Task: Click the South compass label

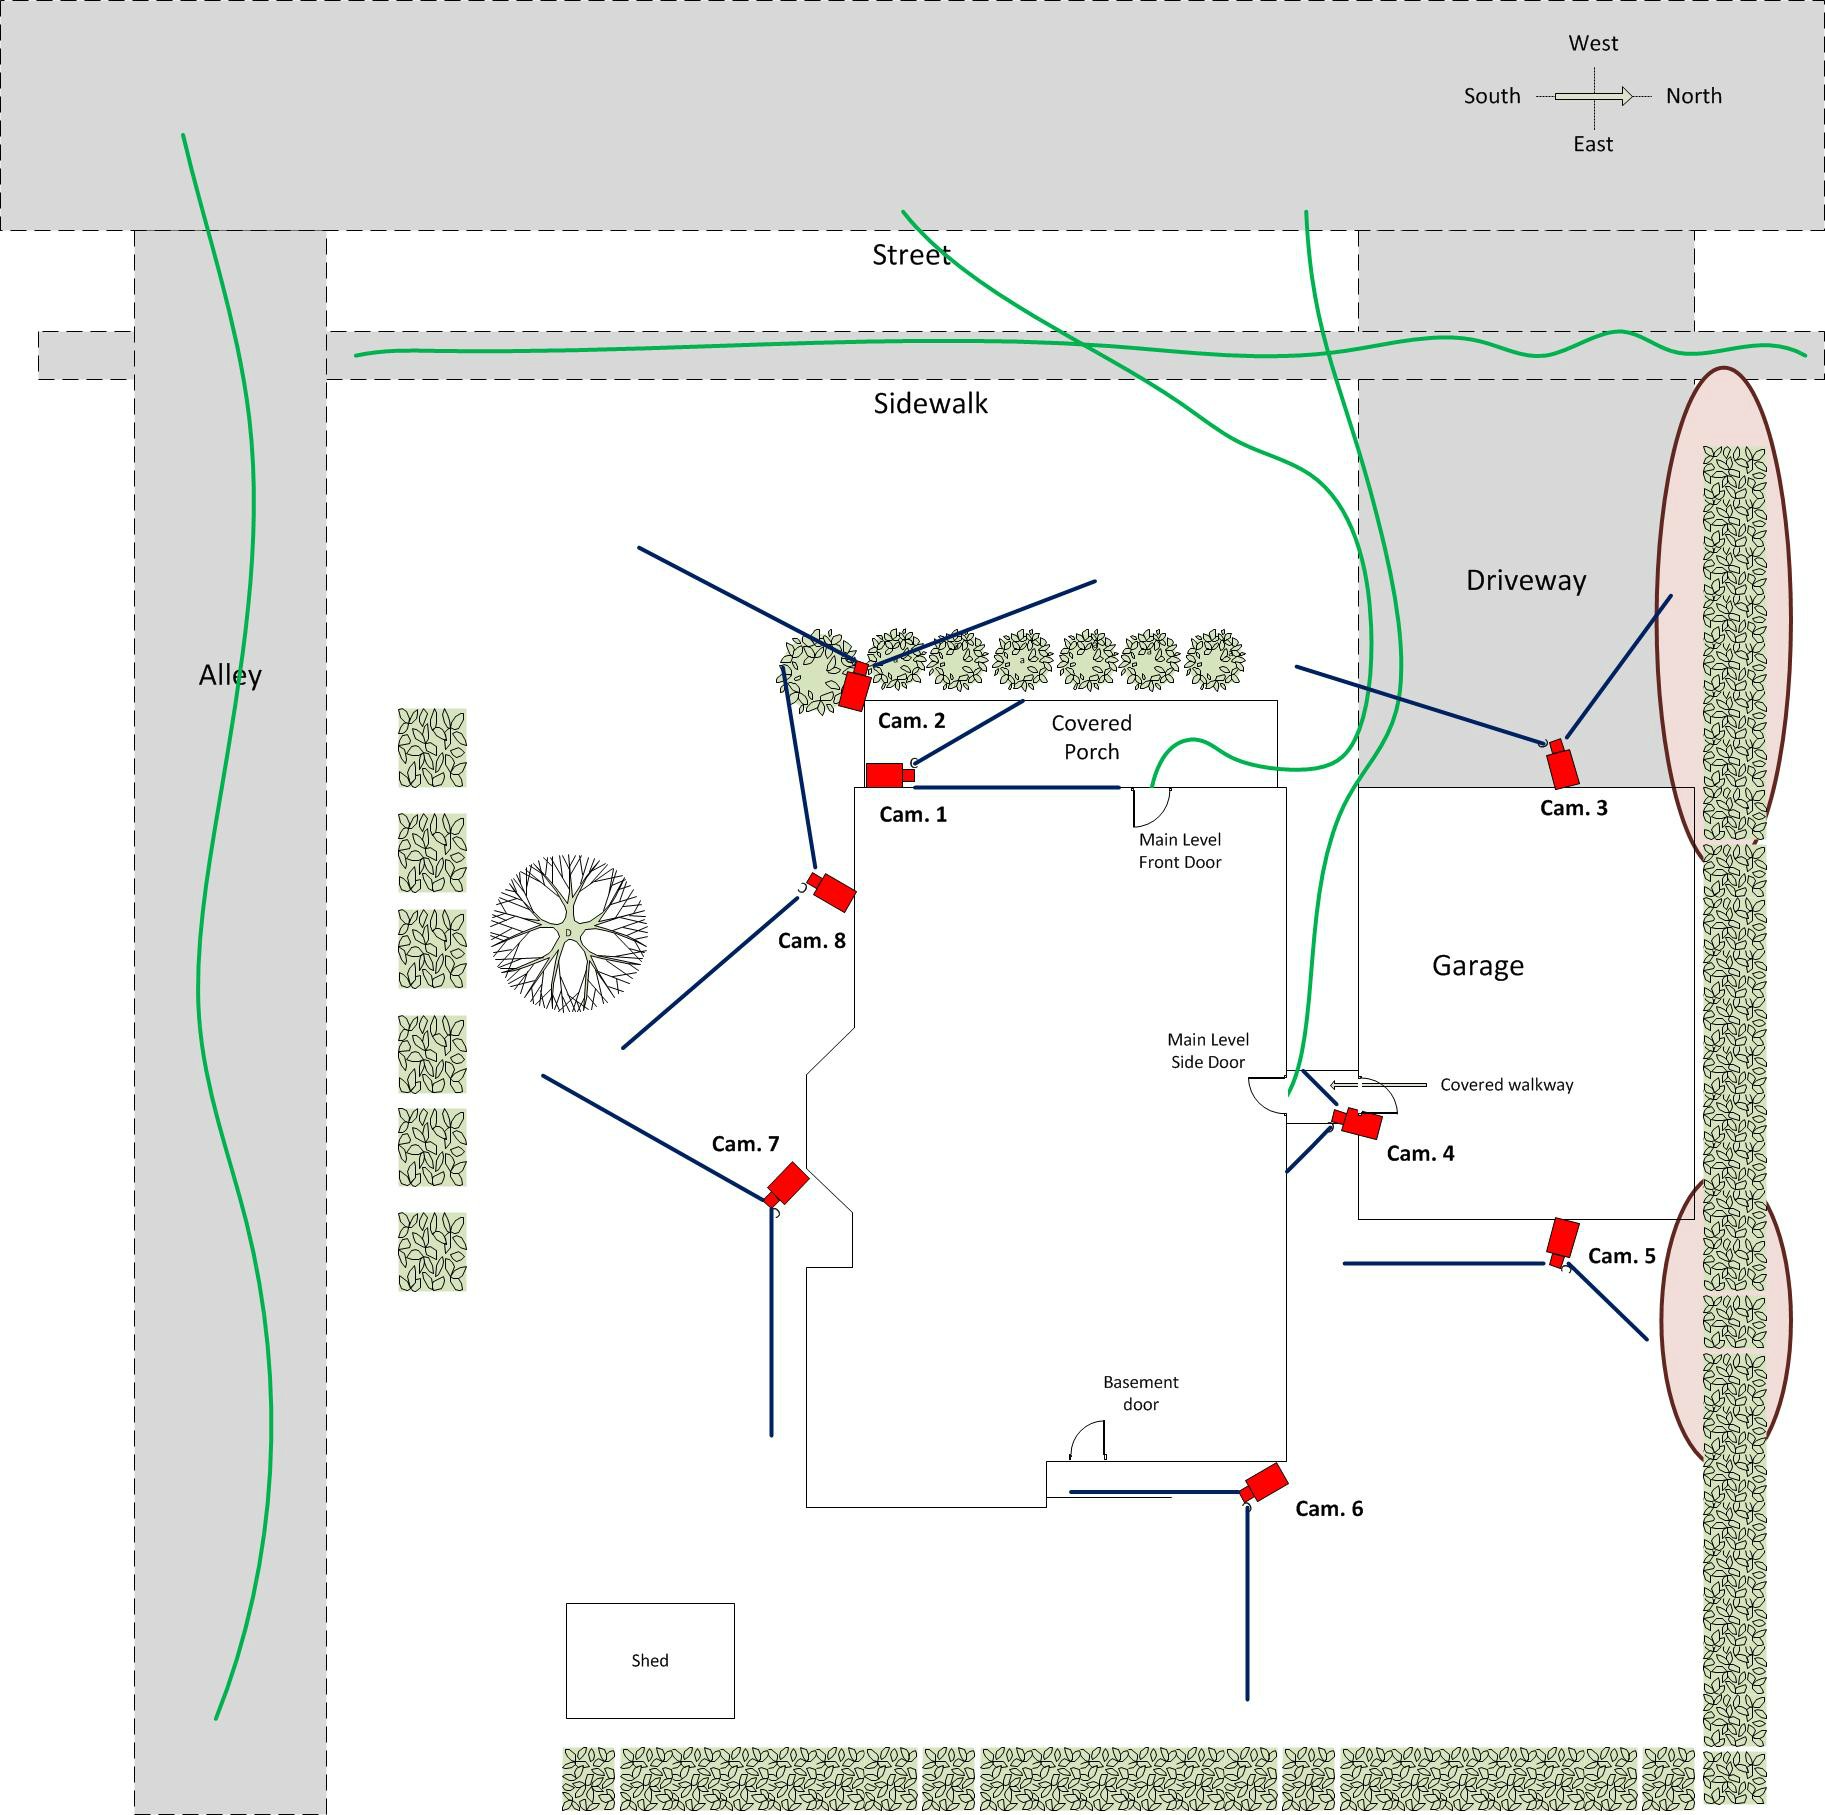Action: 1492,96
